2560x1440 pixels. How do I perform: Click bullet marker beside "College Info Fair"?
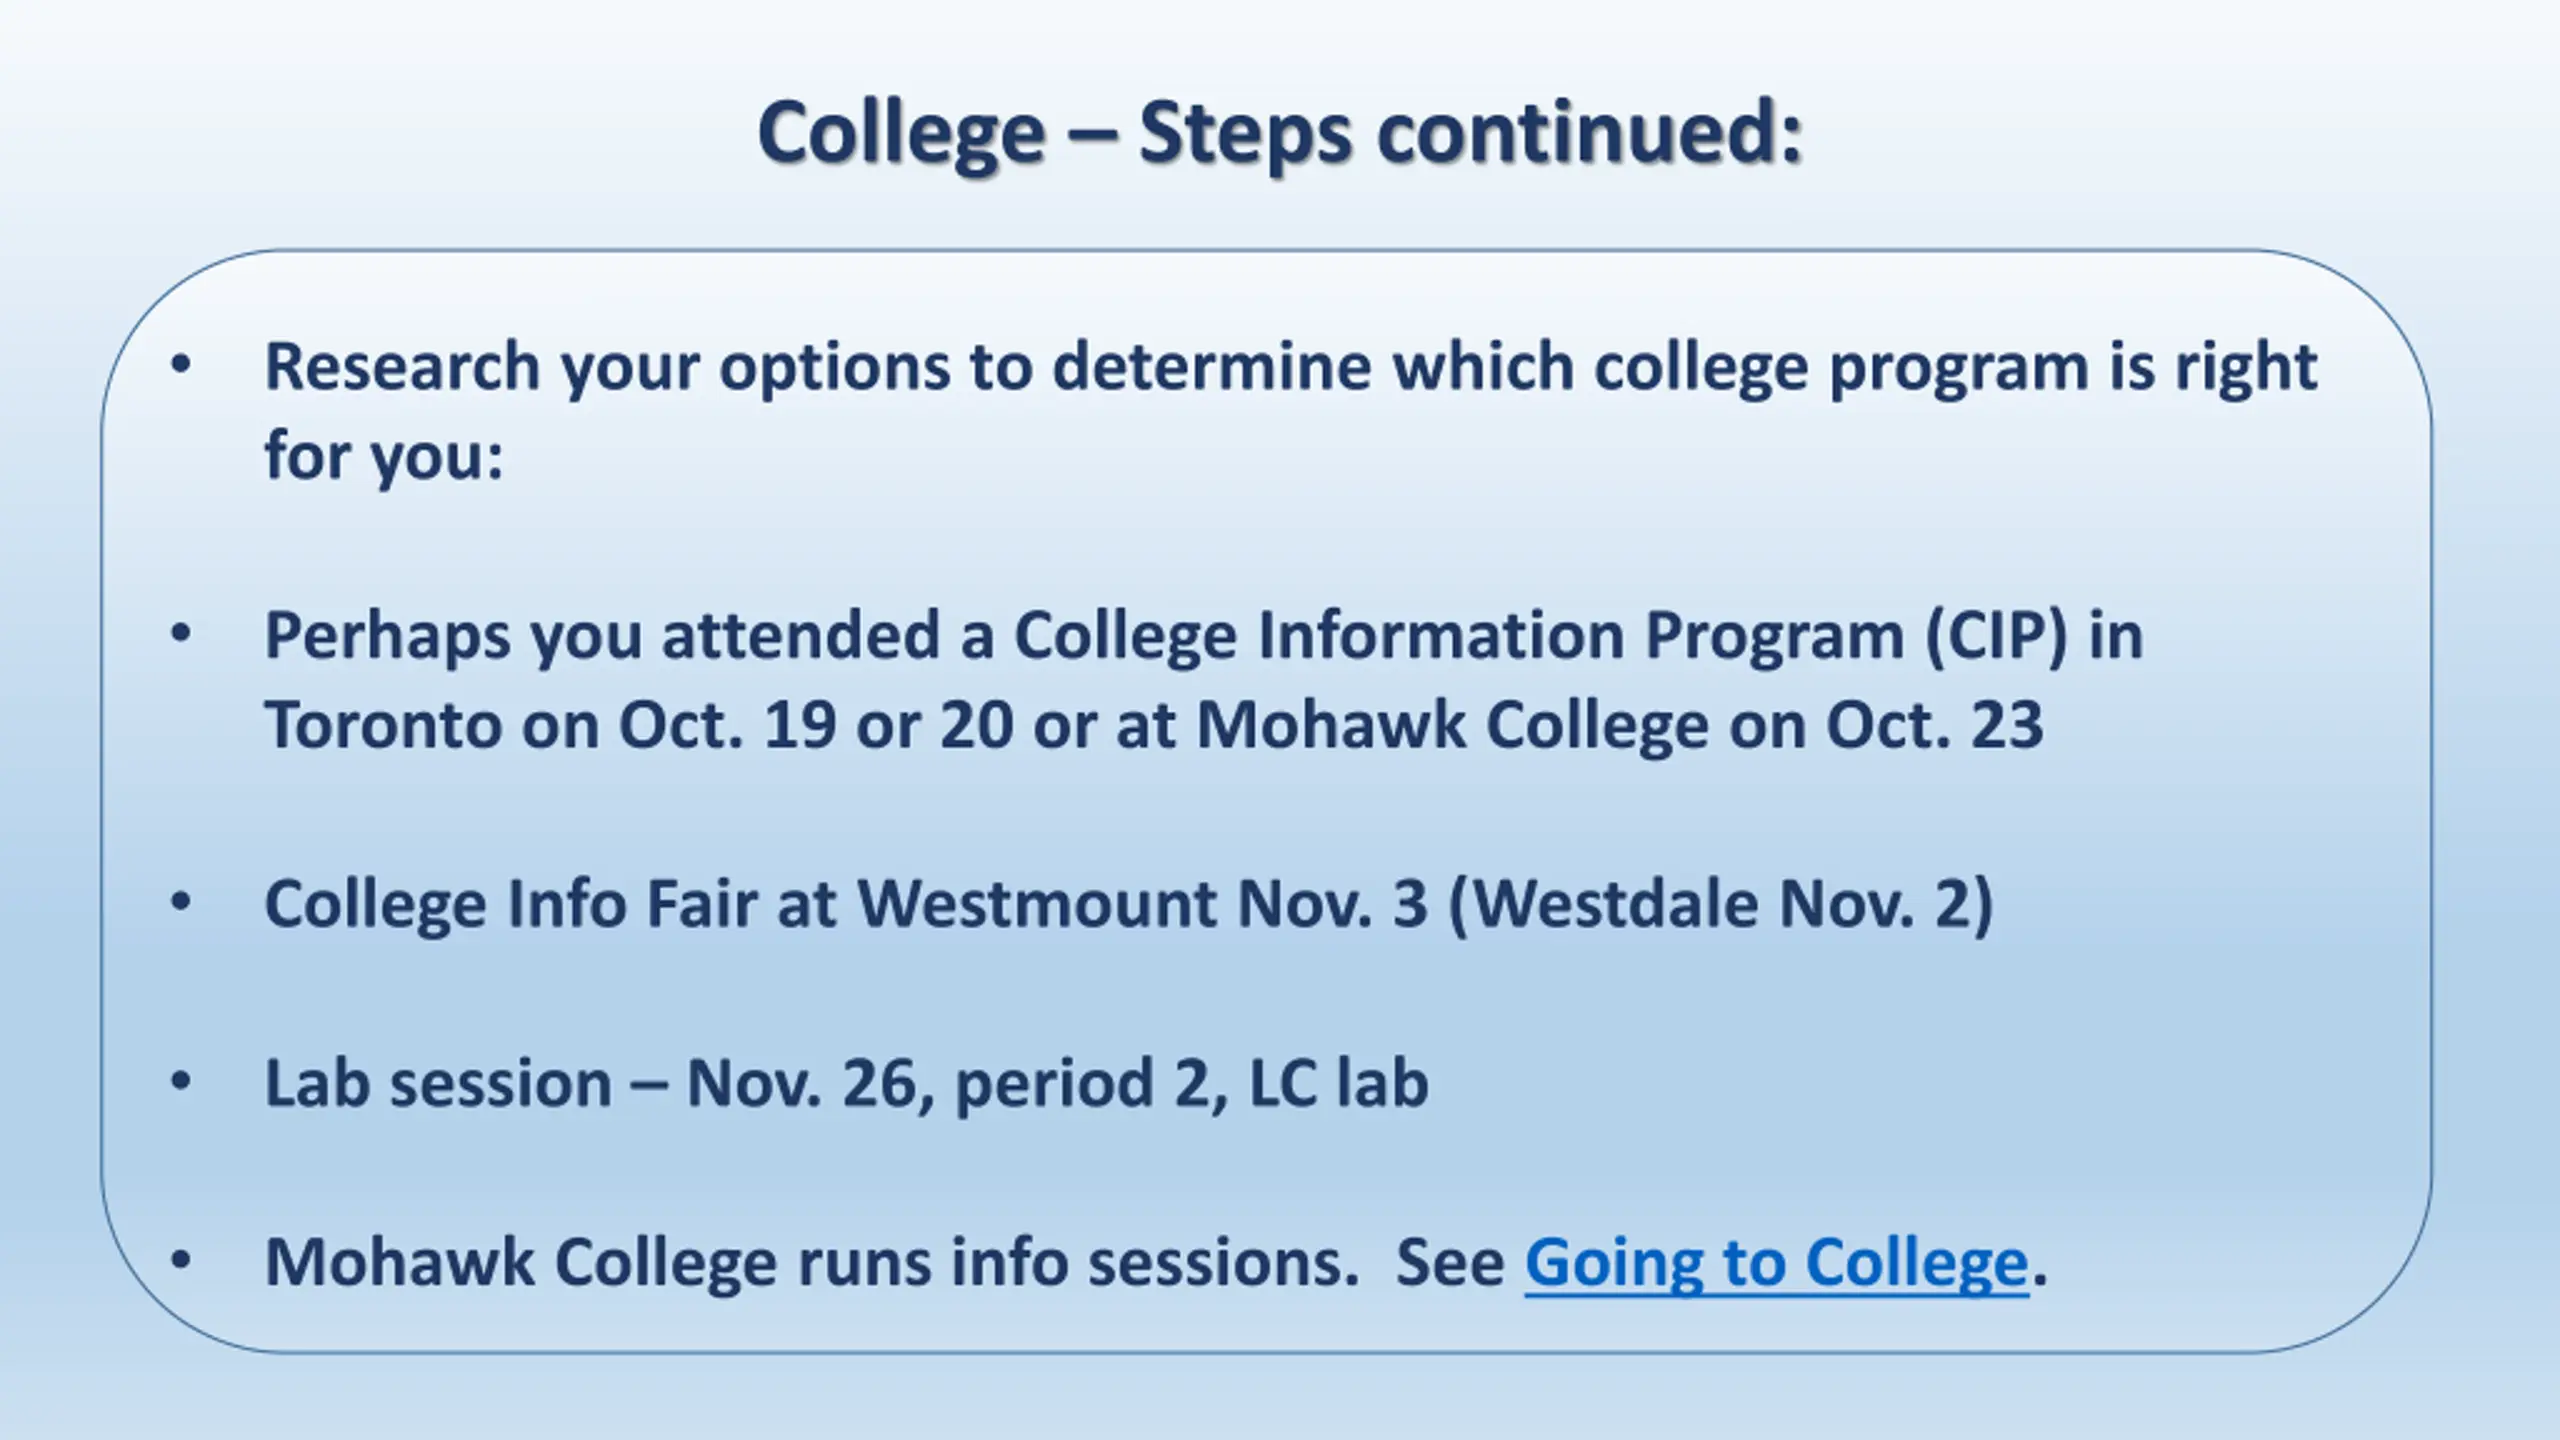(x=181, y=903)
